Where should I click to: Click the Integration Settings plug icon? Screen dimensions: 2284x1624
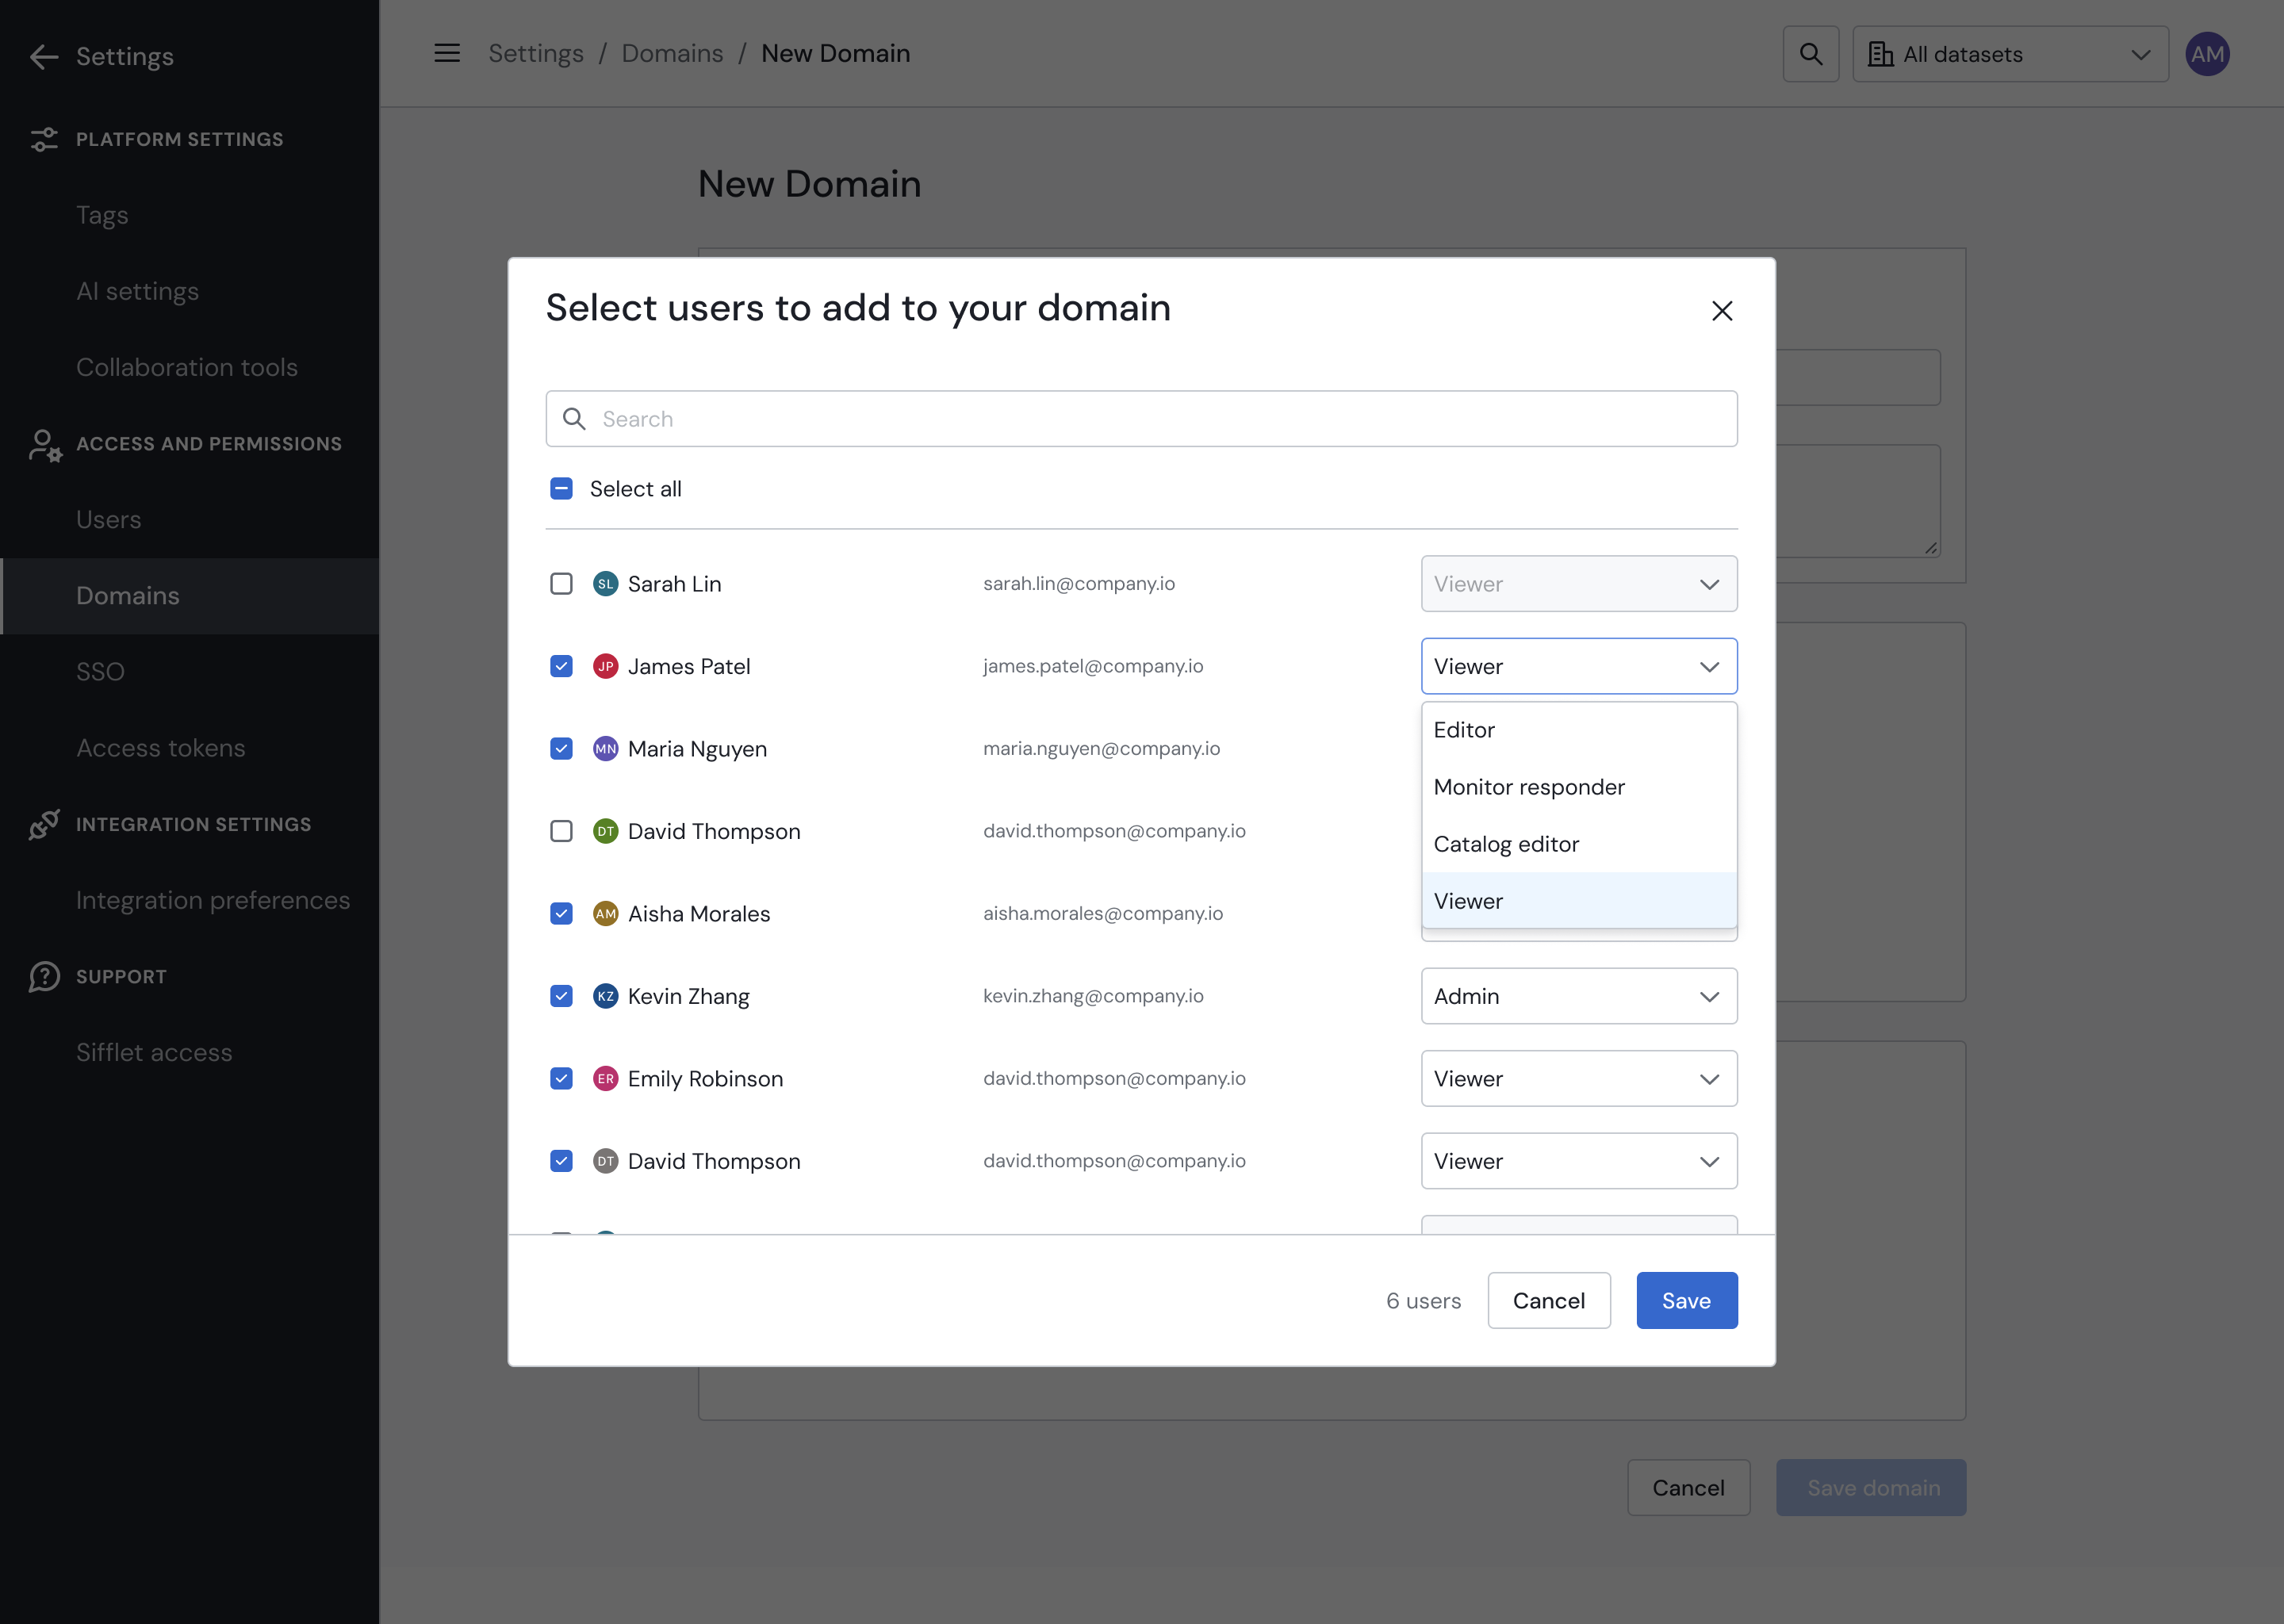44,824
